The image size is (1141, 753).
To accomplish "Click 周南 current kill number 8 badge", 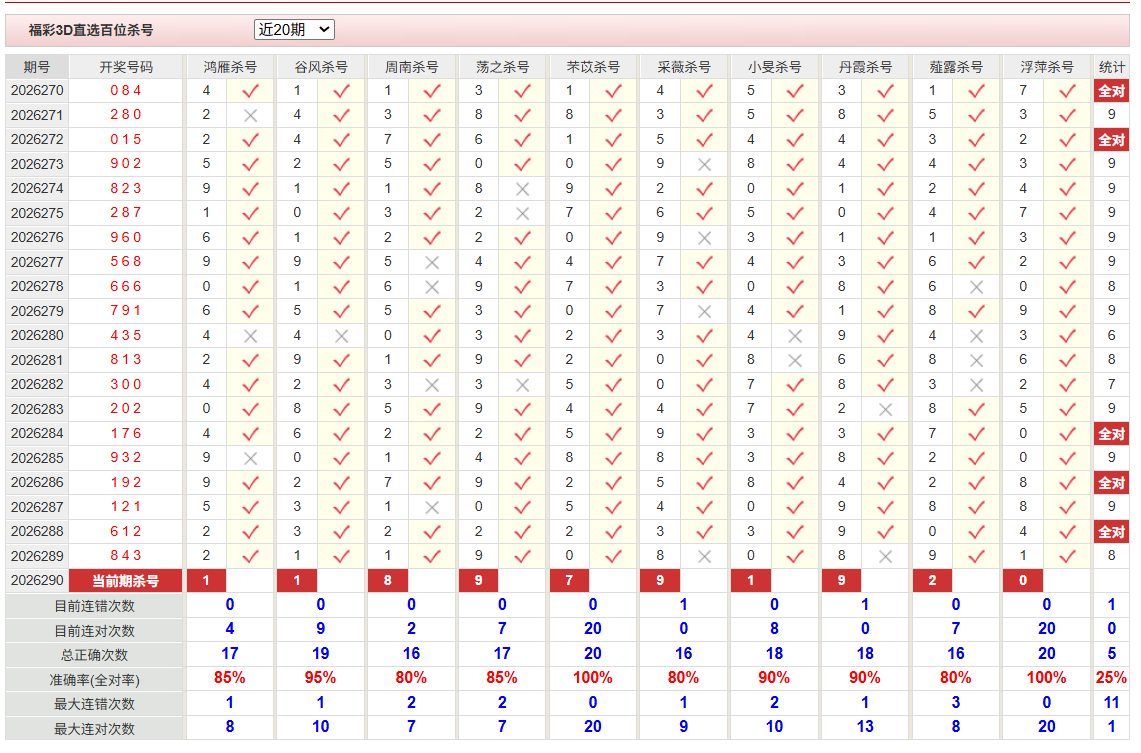I will point(388,581).
